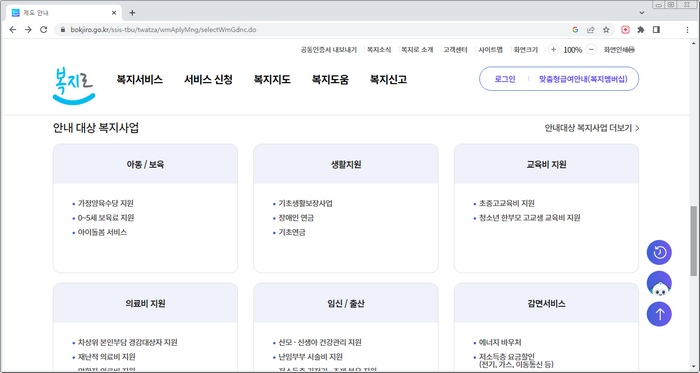Click the 복지소식 link
This screenshot has width=700, height=373.
pyautogui.click(x=379, y=50)
